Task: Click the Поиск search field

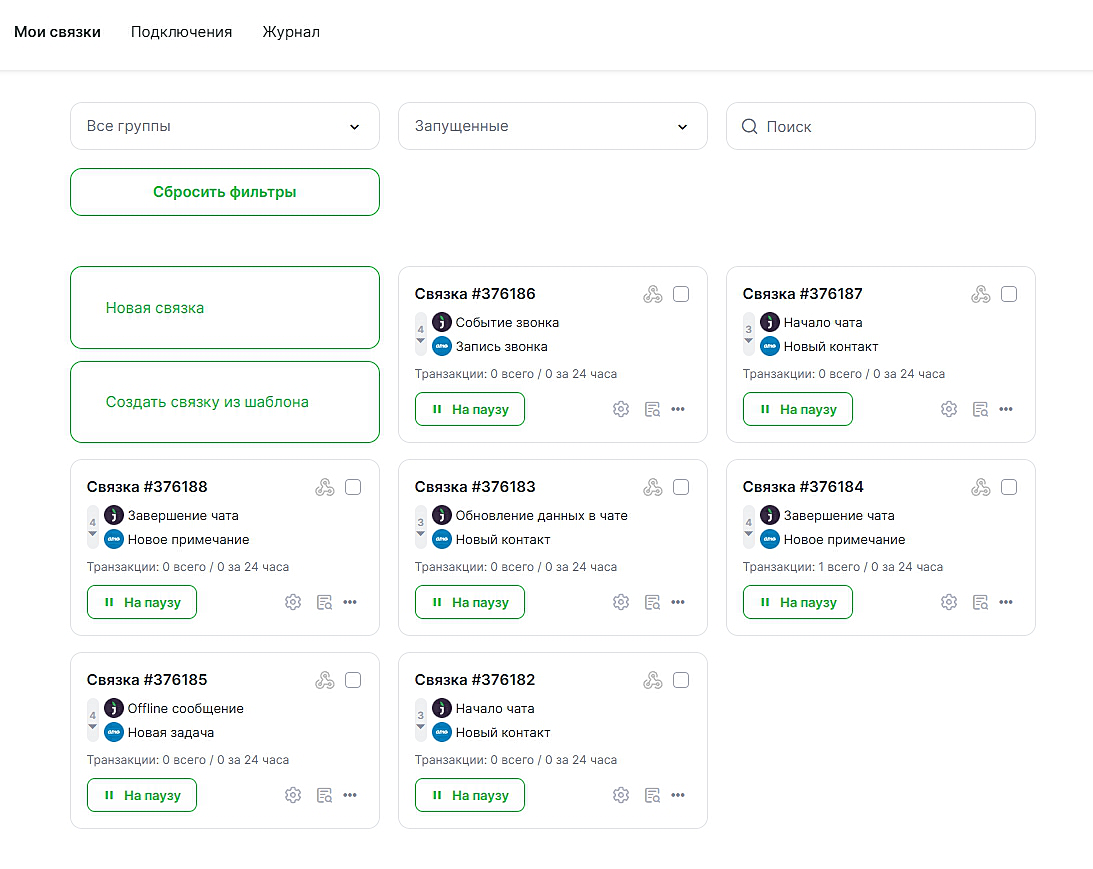Action: (890, 126)
